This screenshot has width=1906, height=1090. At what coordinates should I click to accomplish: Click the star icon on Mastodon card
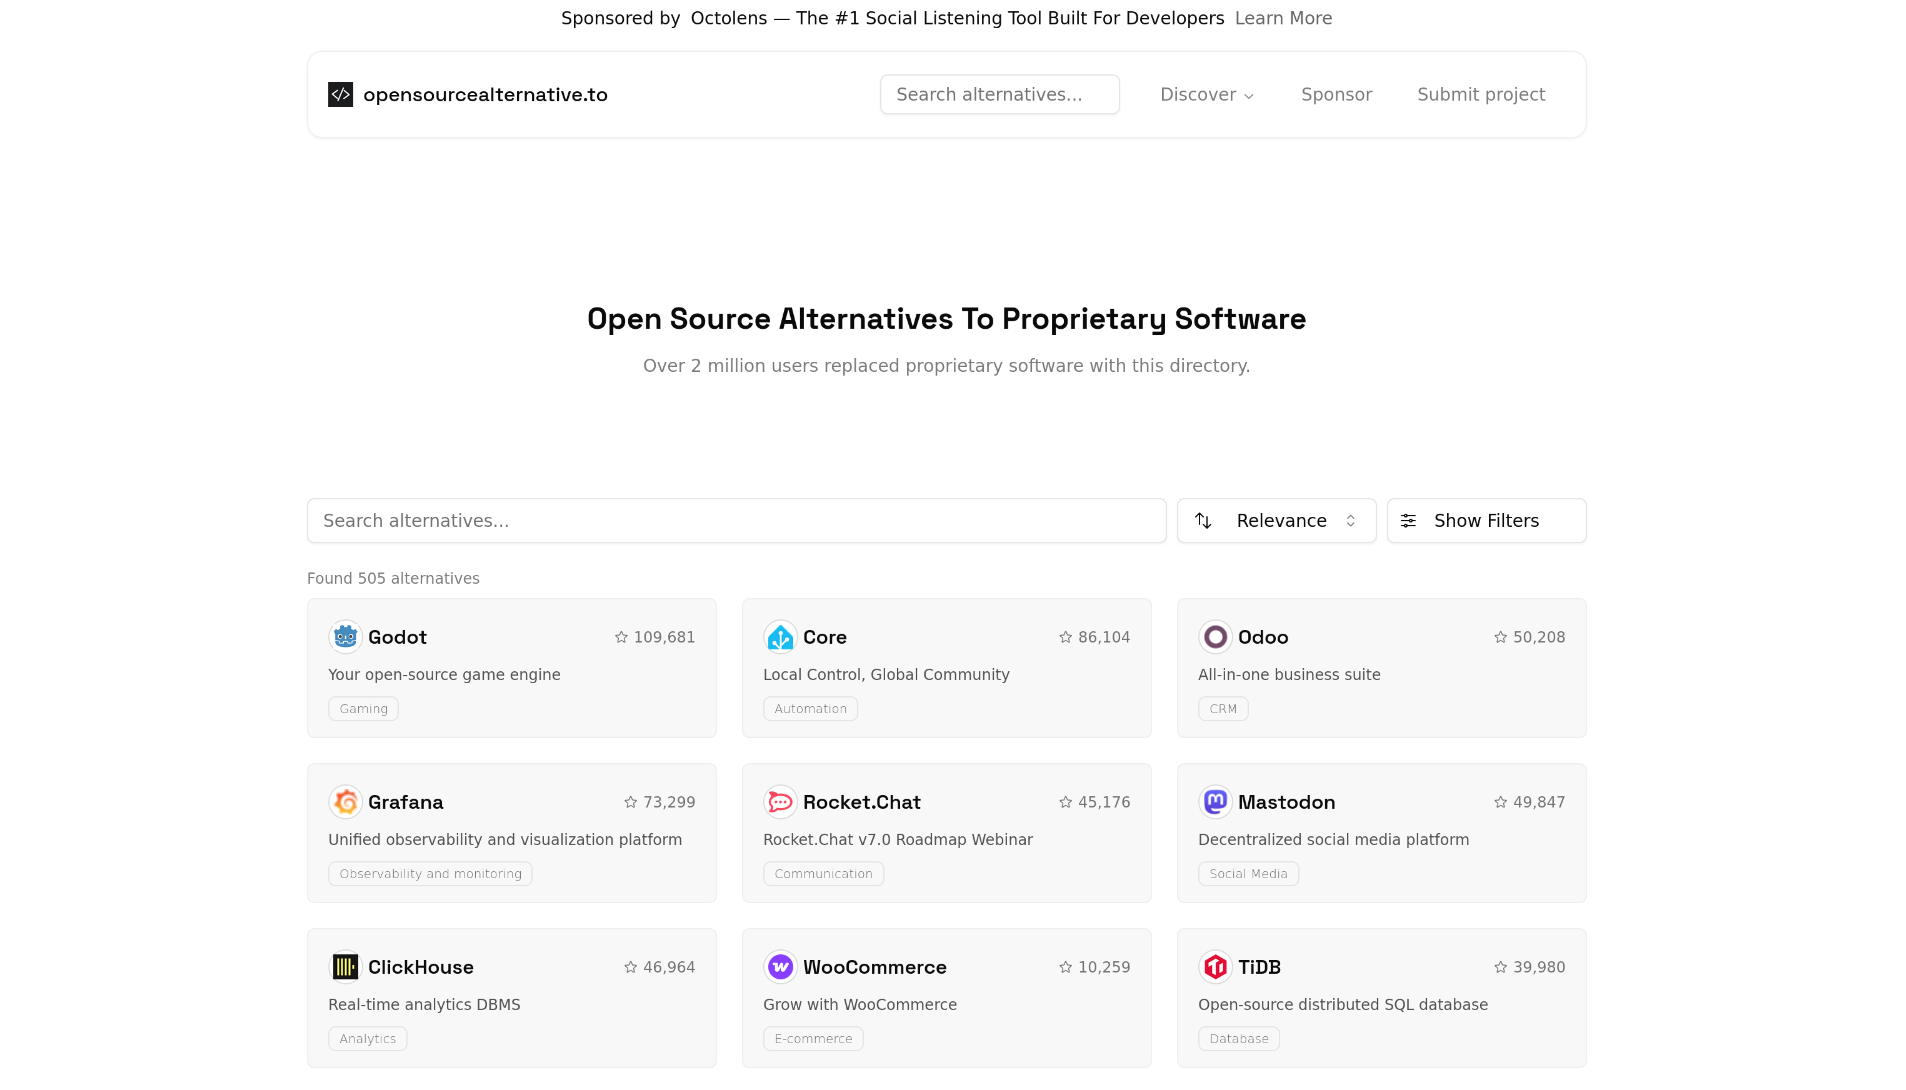1500,802
